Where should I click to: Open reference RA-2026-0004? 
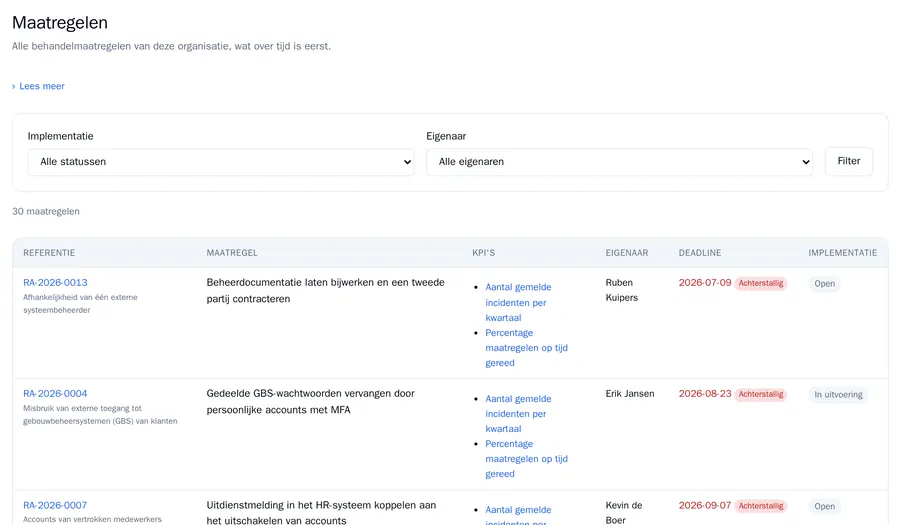[x=55, y=394]
